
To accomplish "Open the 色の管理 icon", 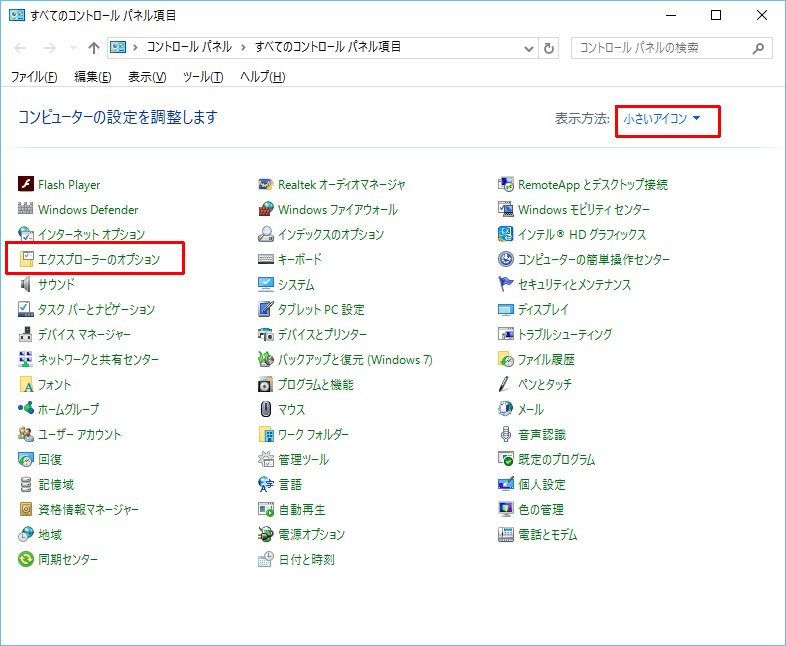I will pos(506,509).
